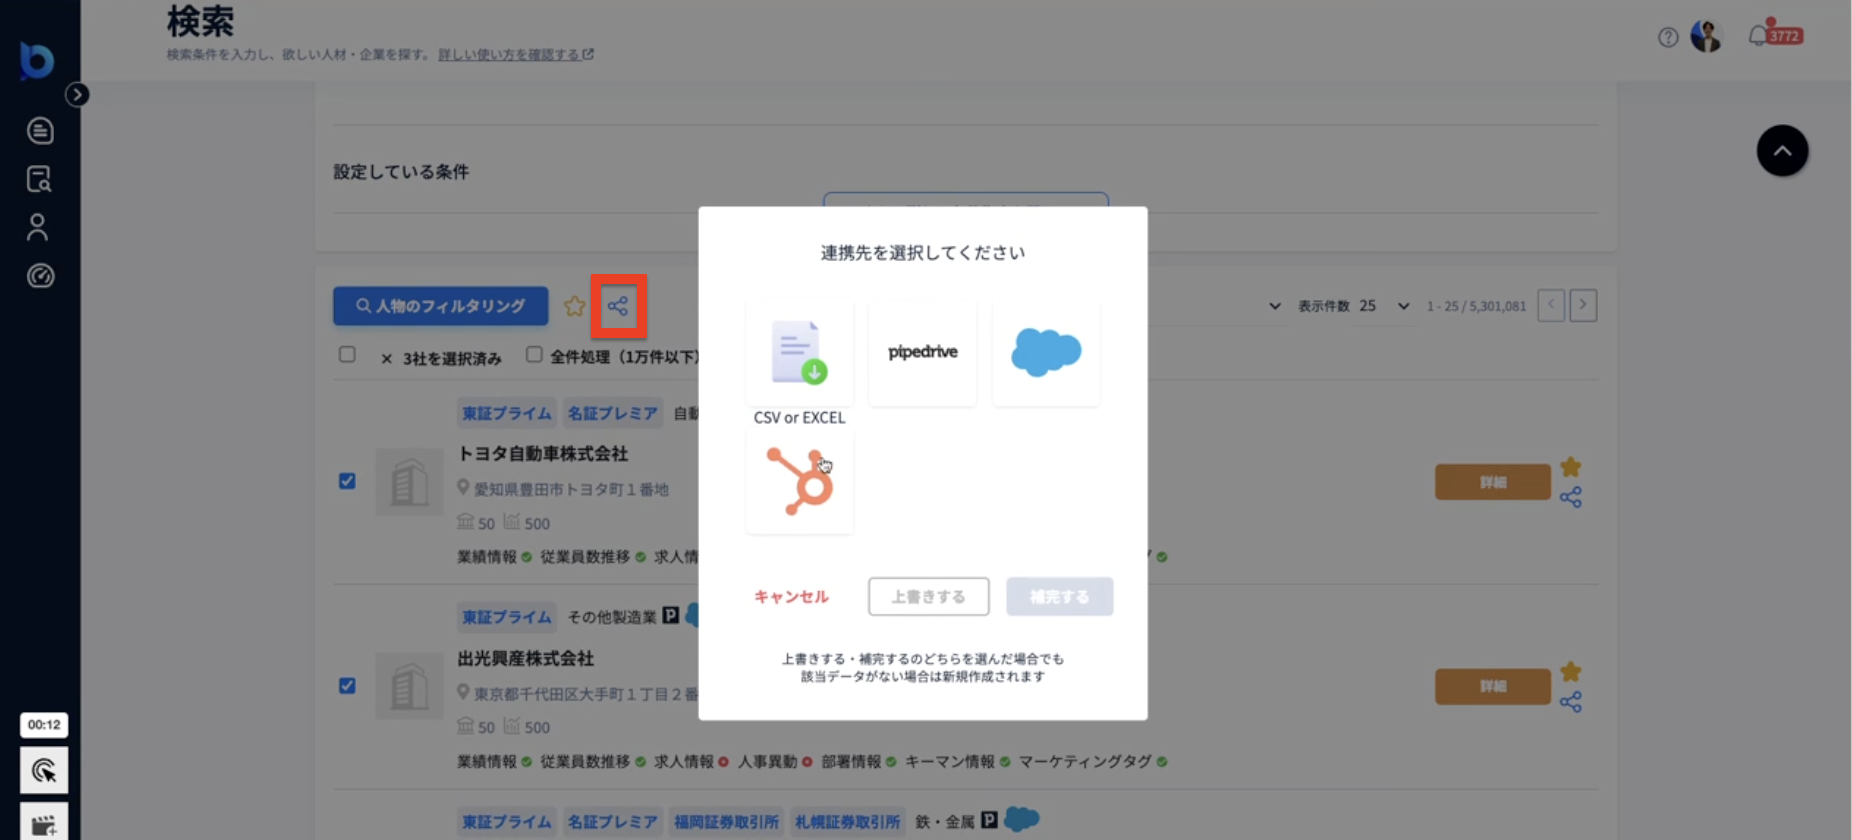Click the scroll-to-top circular button
This screenshot has height=840, width=1852.
[x=1782, y=151]
